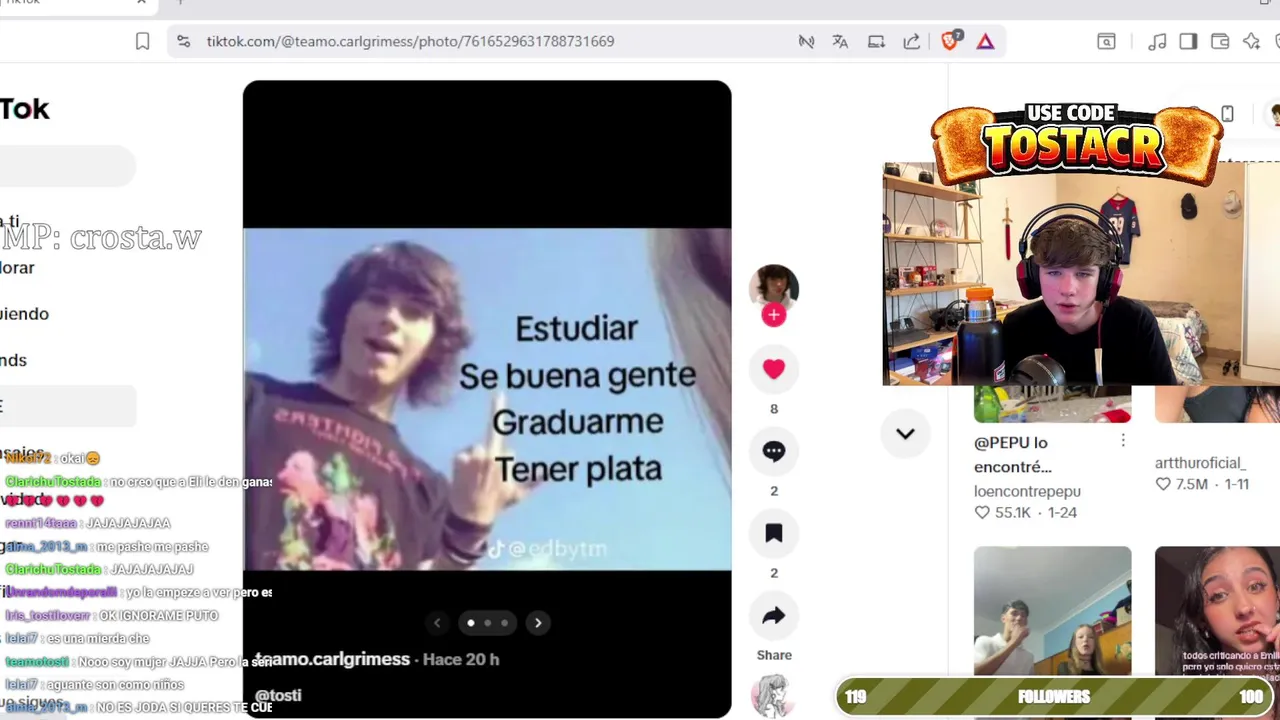
Task: Open thumbnail with two people in room
Action: coord(1053,611)
